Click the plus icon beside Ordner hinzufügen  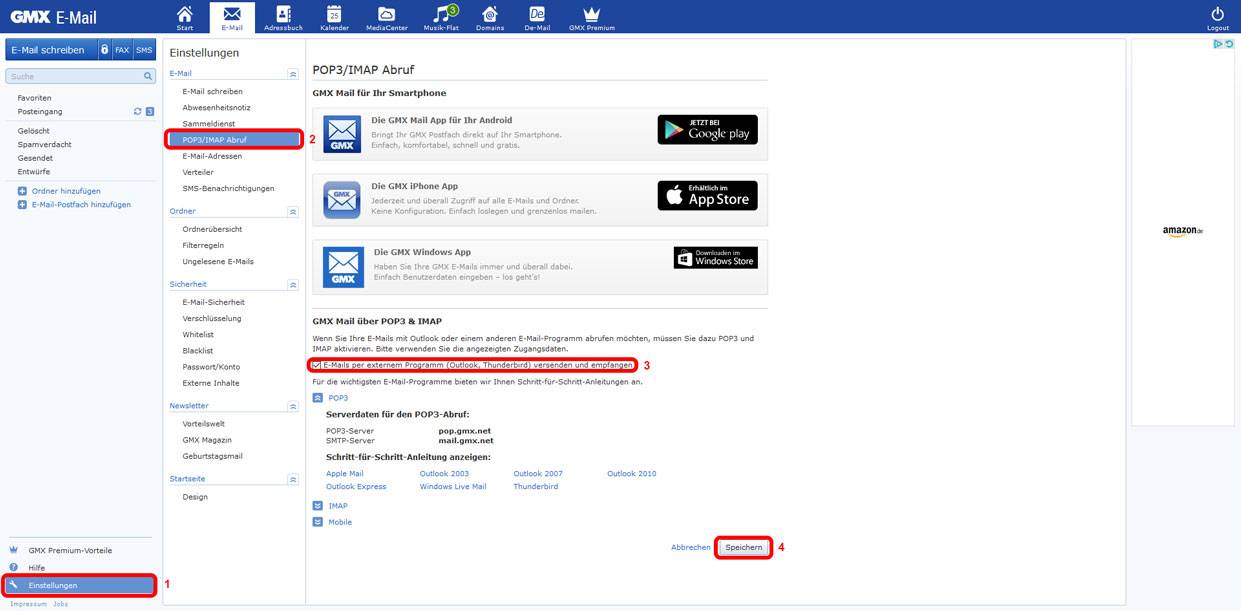[22, 191]
